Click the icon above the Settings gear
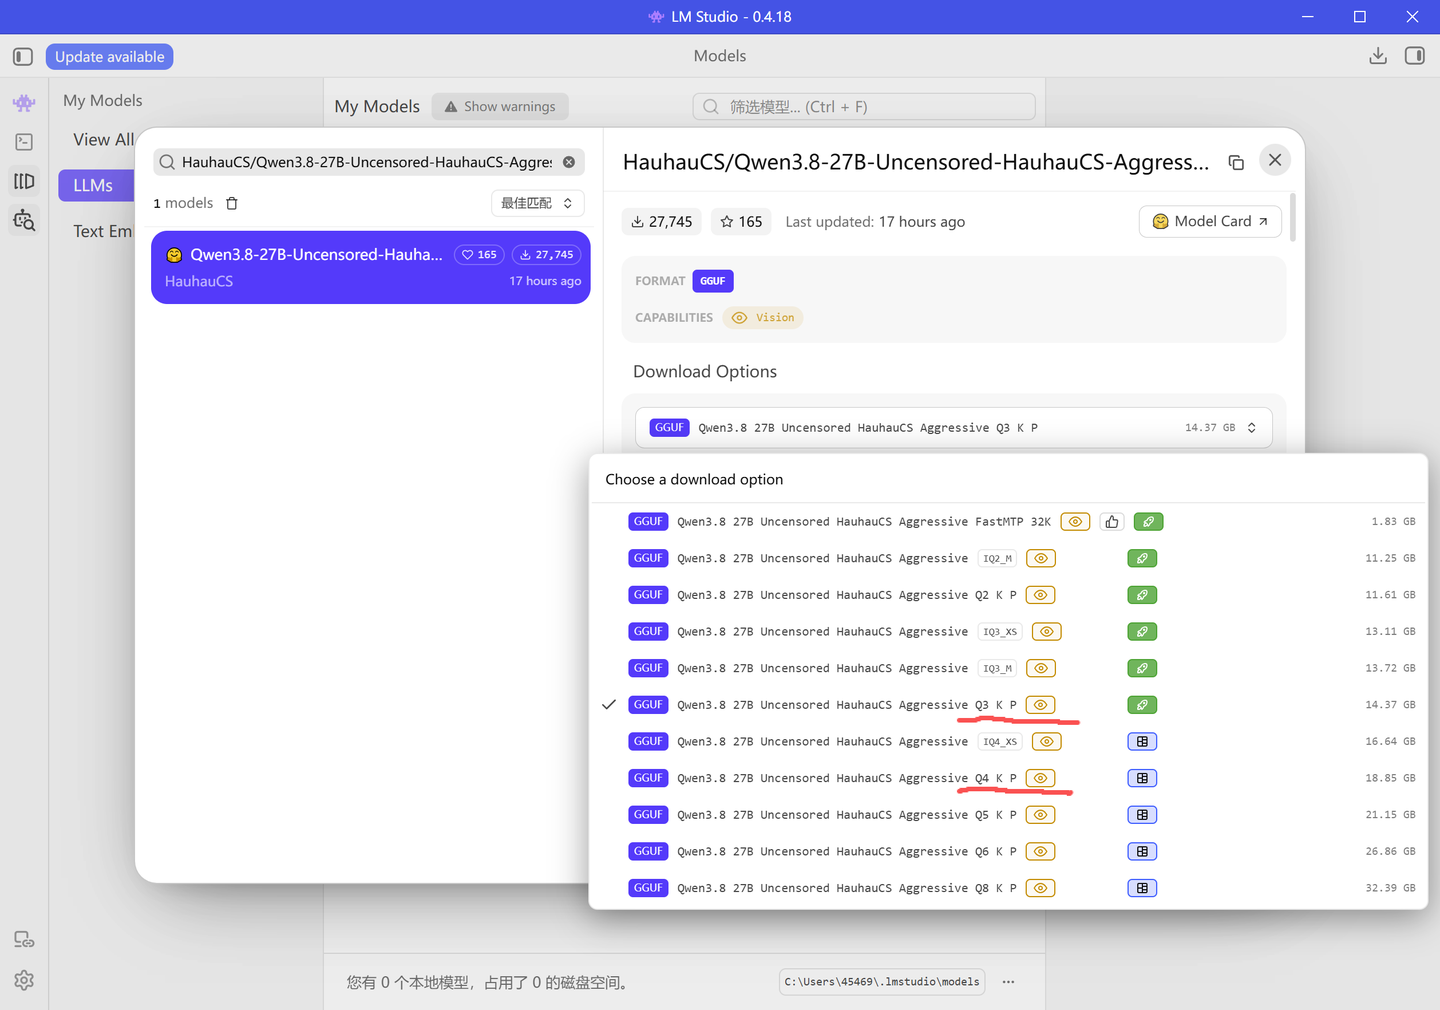The height and width of the screenshot is (1010, 1440). tap(24, 940)
